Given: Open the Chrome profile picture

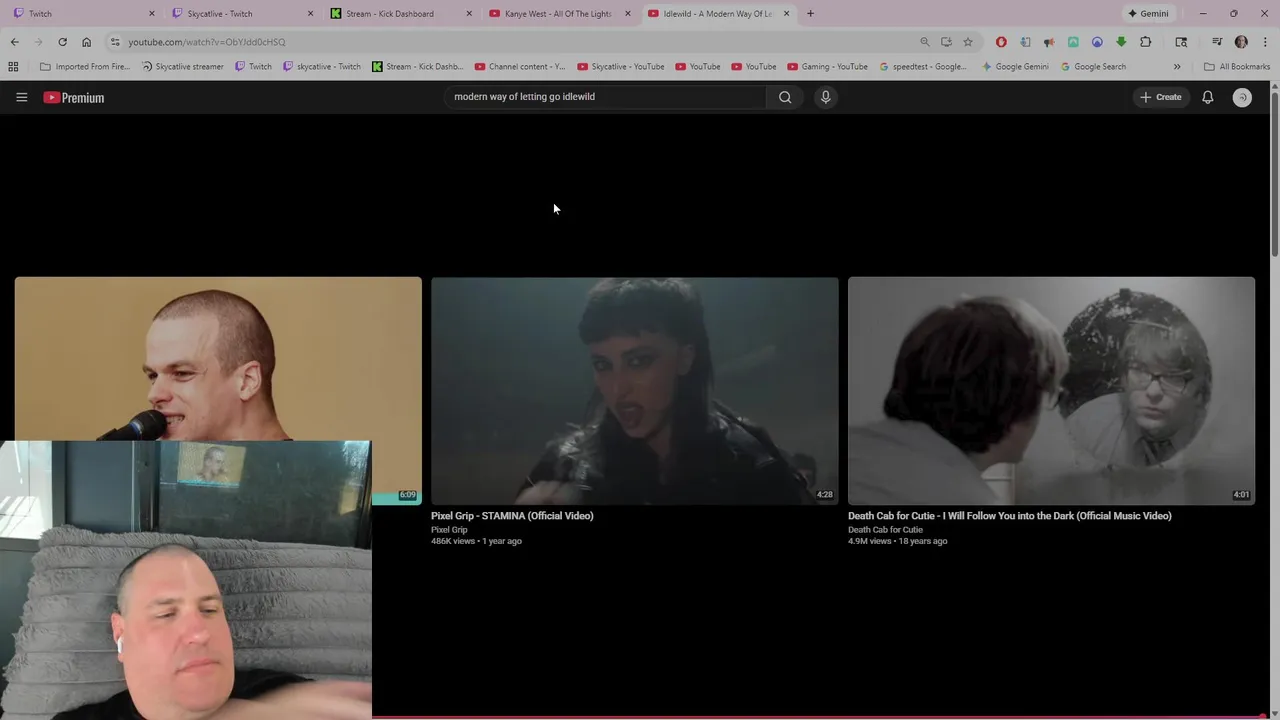Looking at the screenshot, I should [1241, 42].
